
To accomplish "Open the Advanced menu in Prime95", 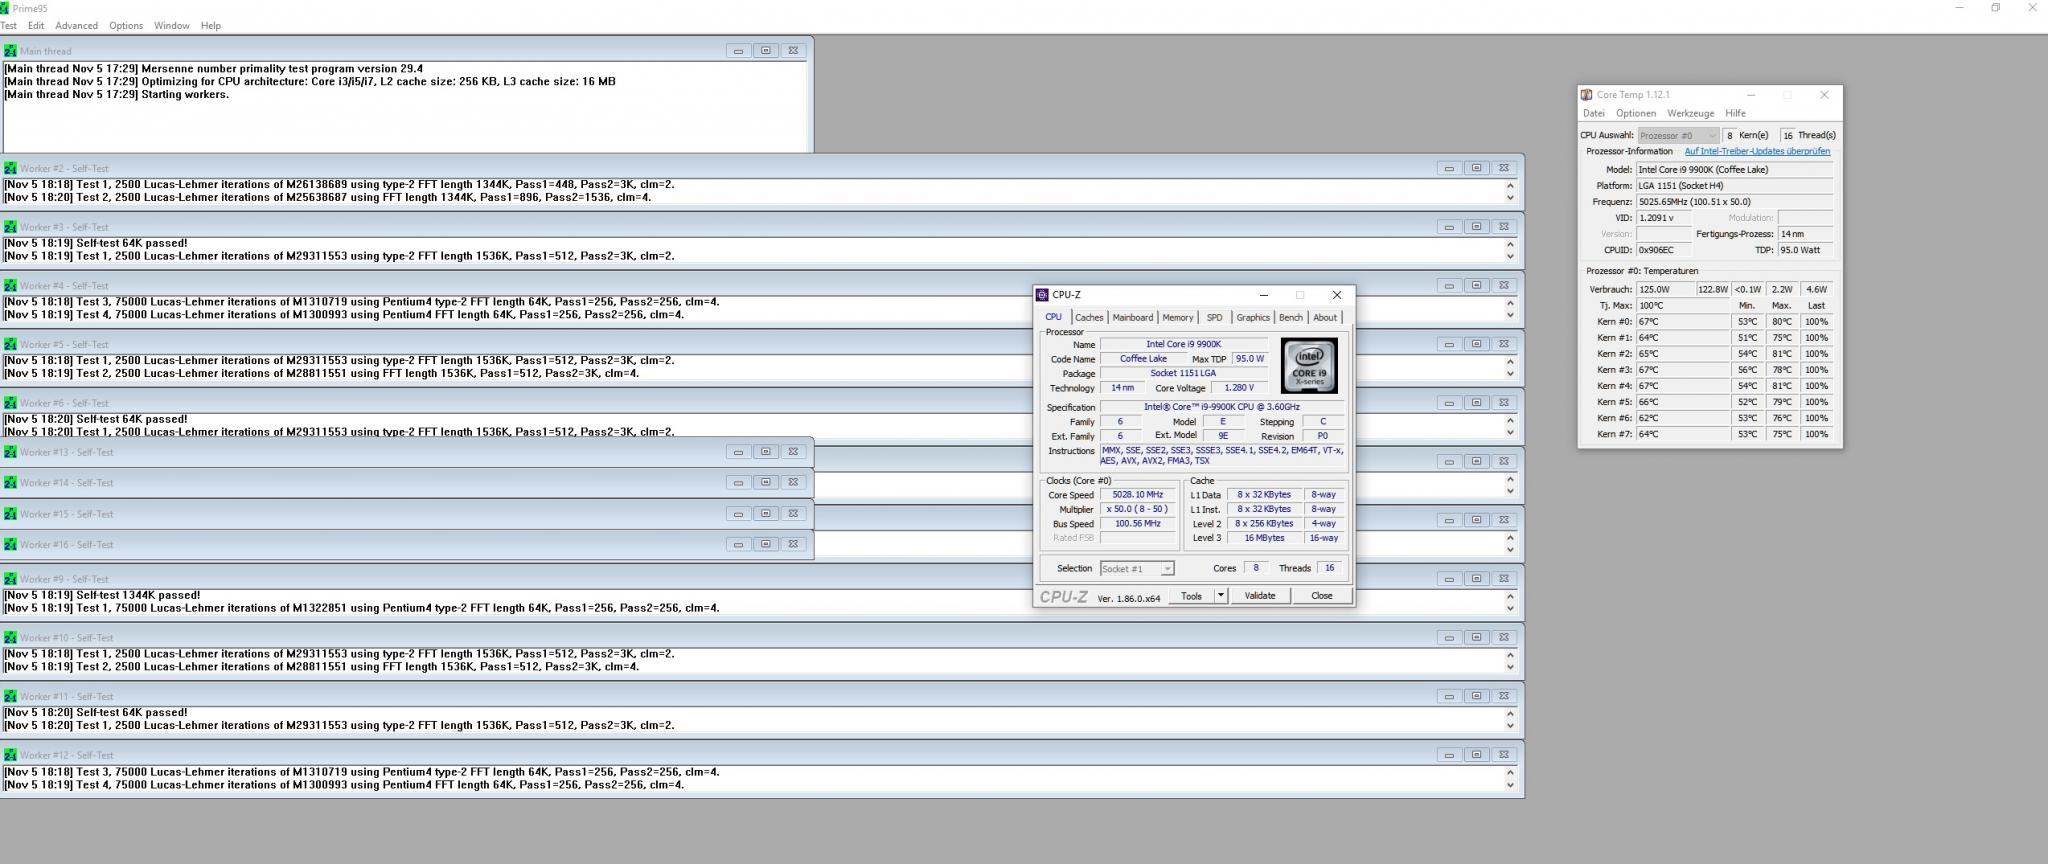I will [76, 25].
